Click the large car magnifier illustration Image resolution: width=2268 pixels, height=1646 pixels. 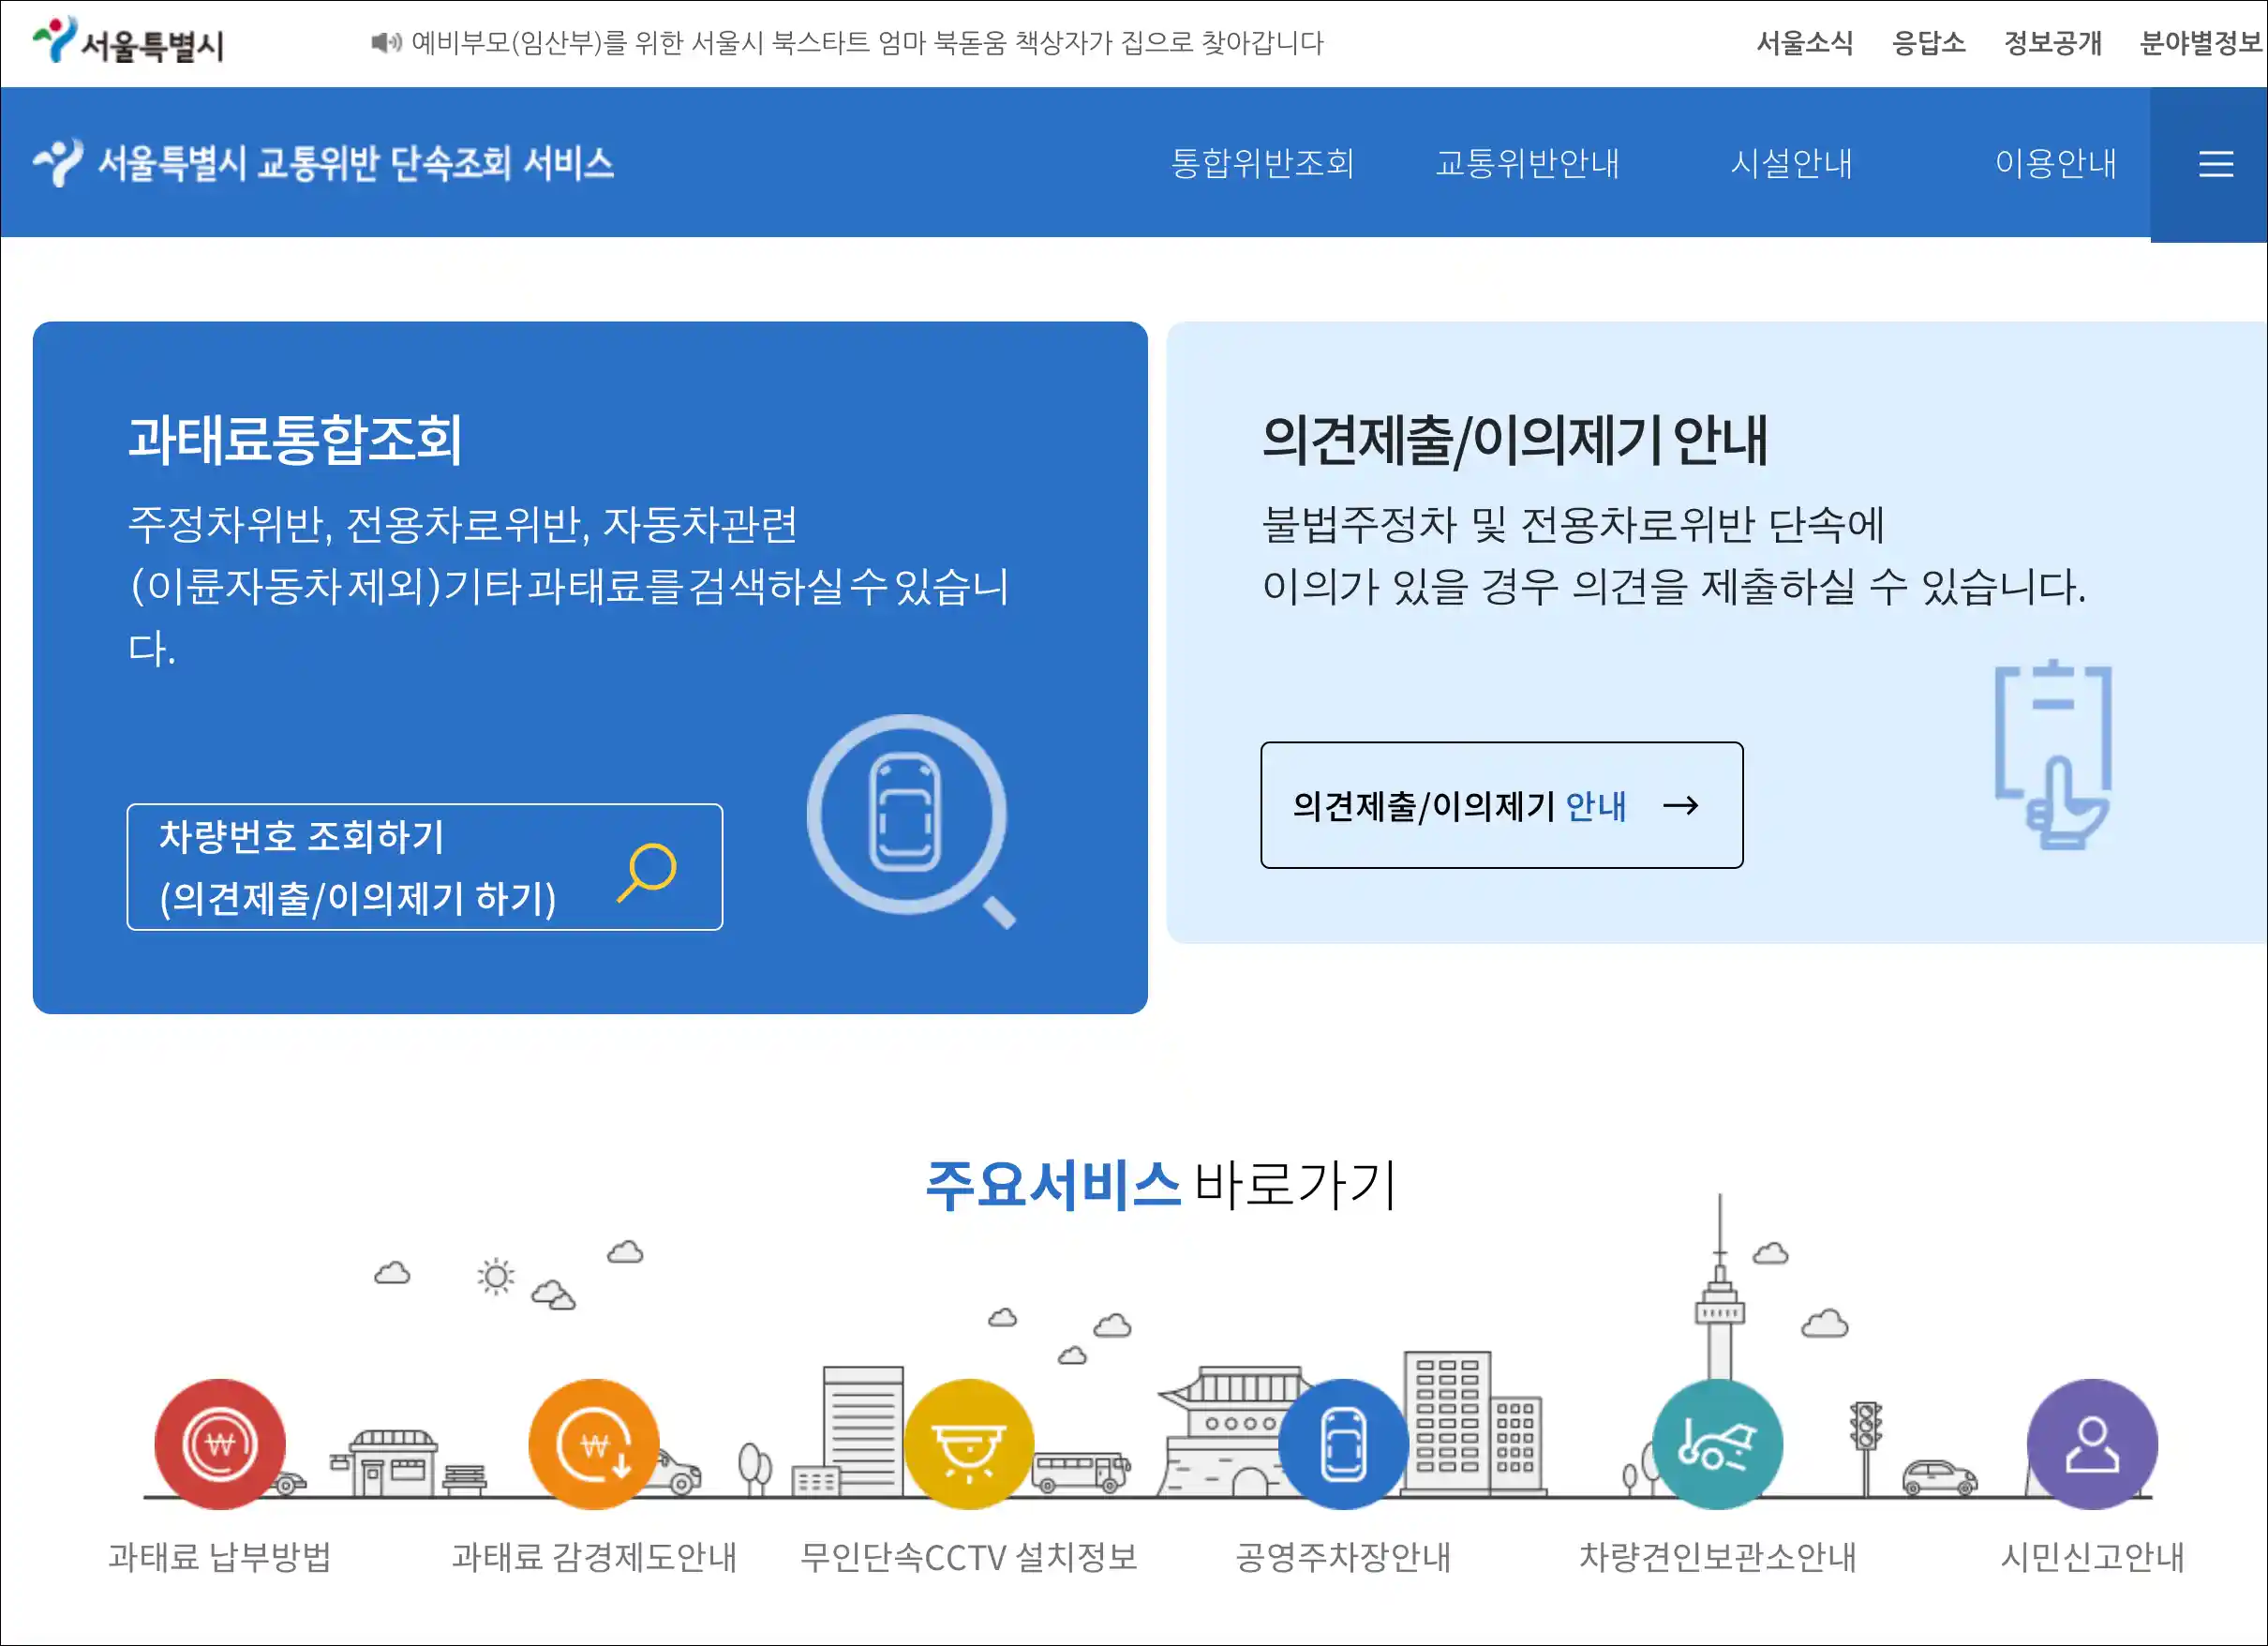tap(911, 820)
